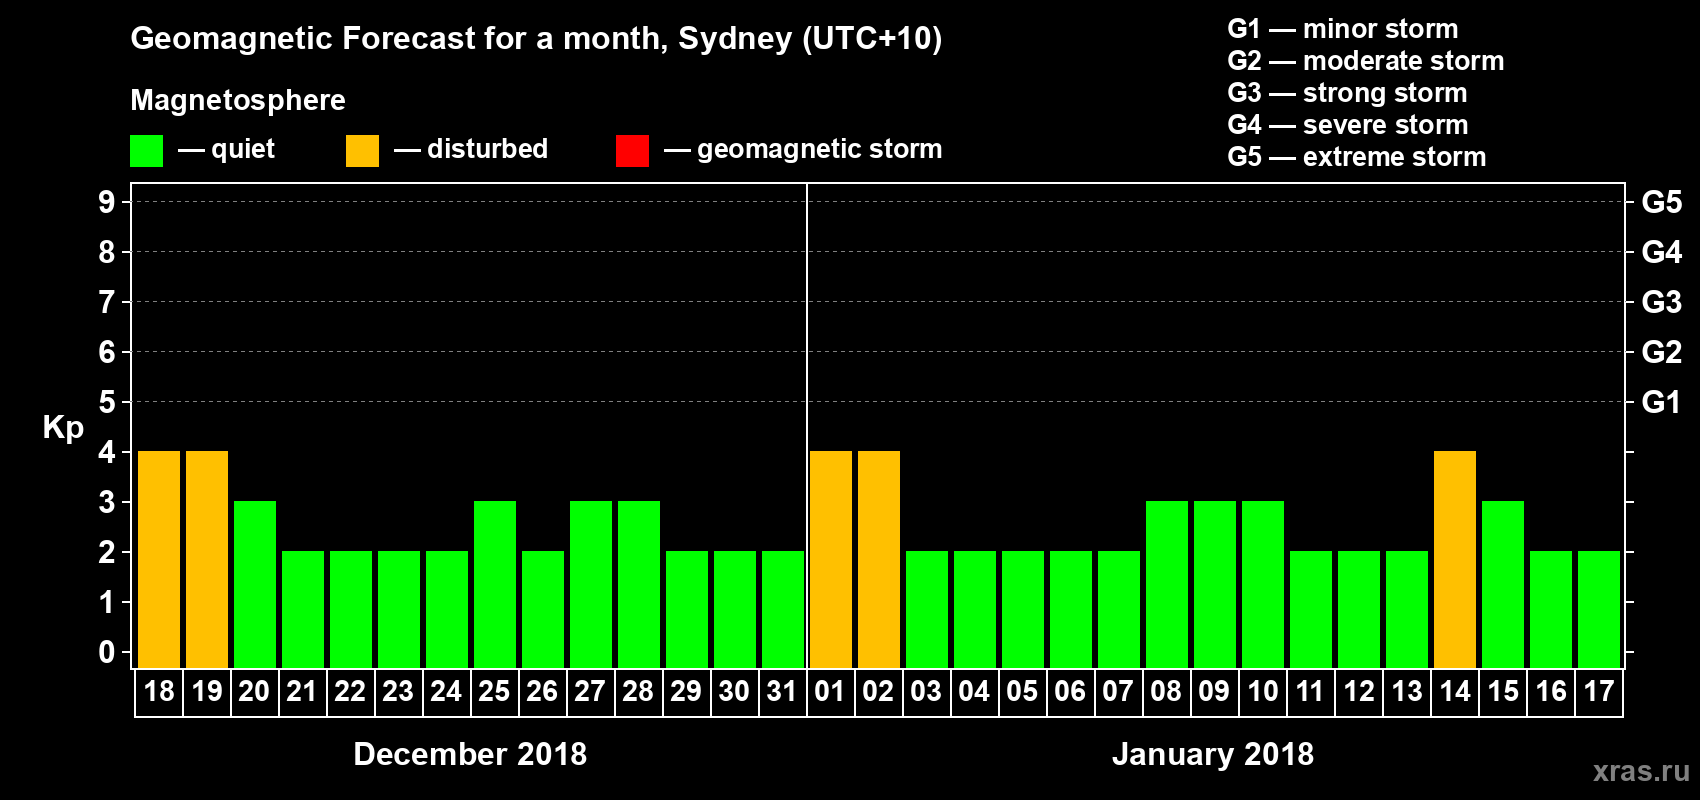Click the 5 tick on Kp axis

[107, 402]
